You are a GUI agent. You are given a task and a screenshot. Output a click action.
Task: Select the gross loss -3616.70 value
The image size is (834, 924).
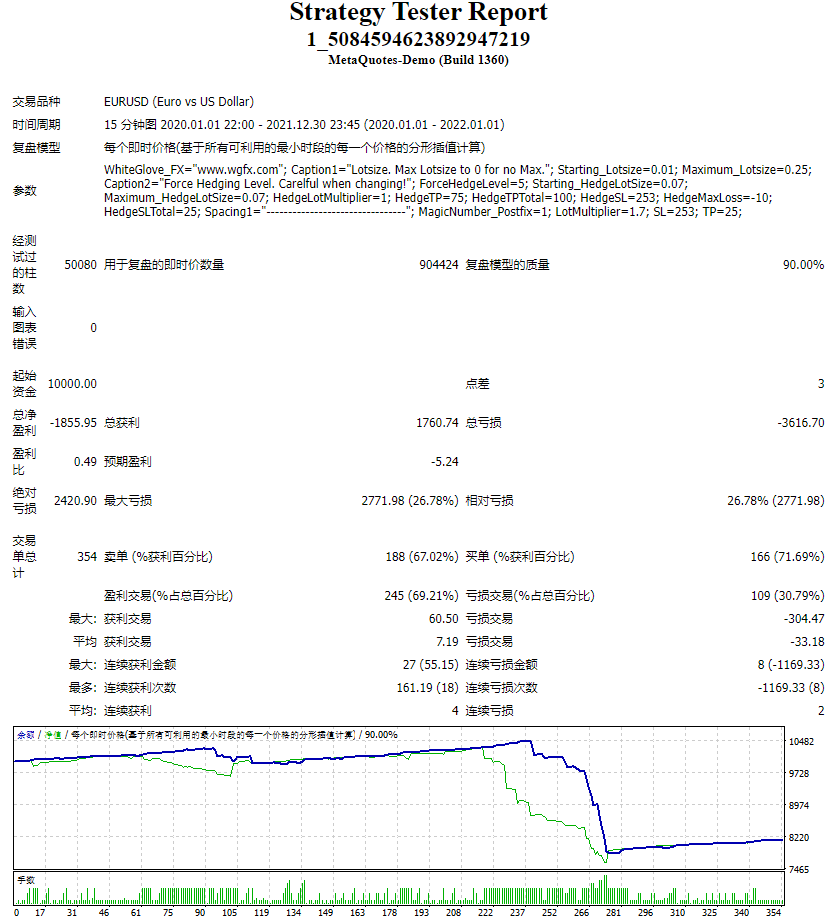pyautogui.click(x=801, y=423)
